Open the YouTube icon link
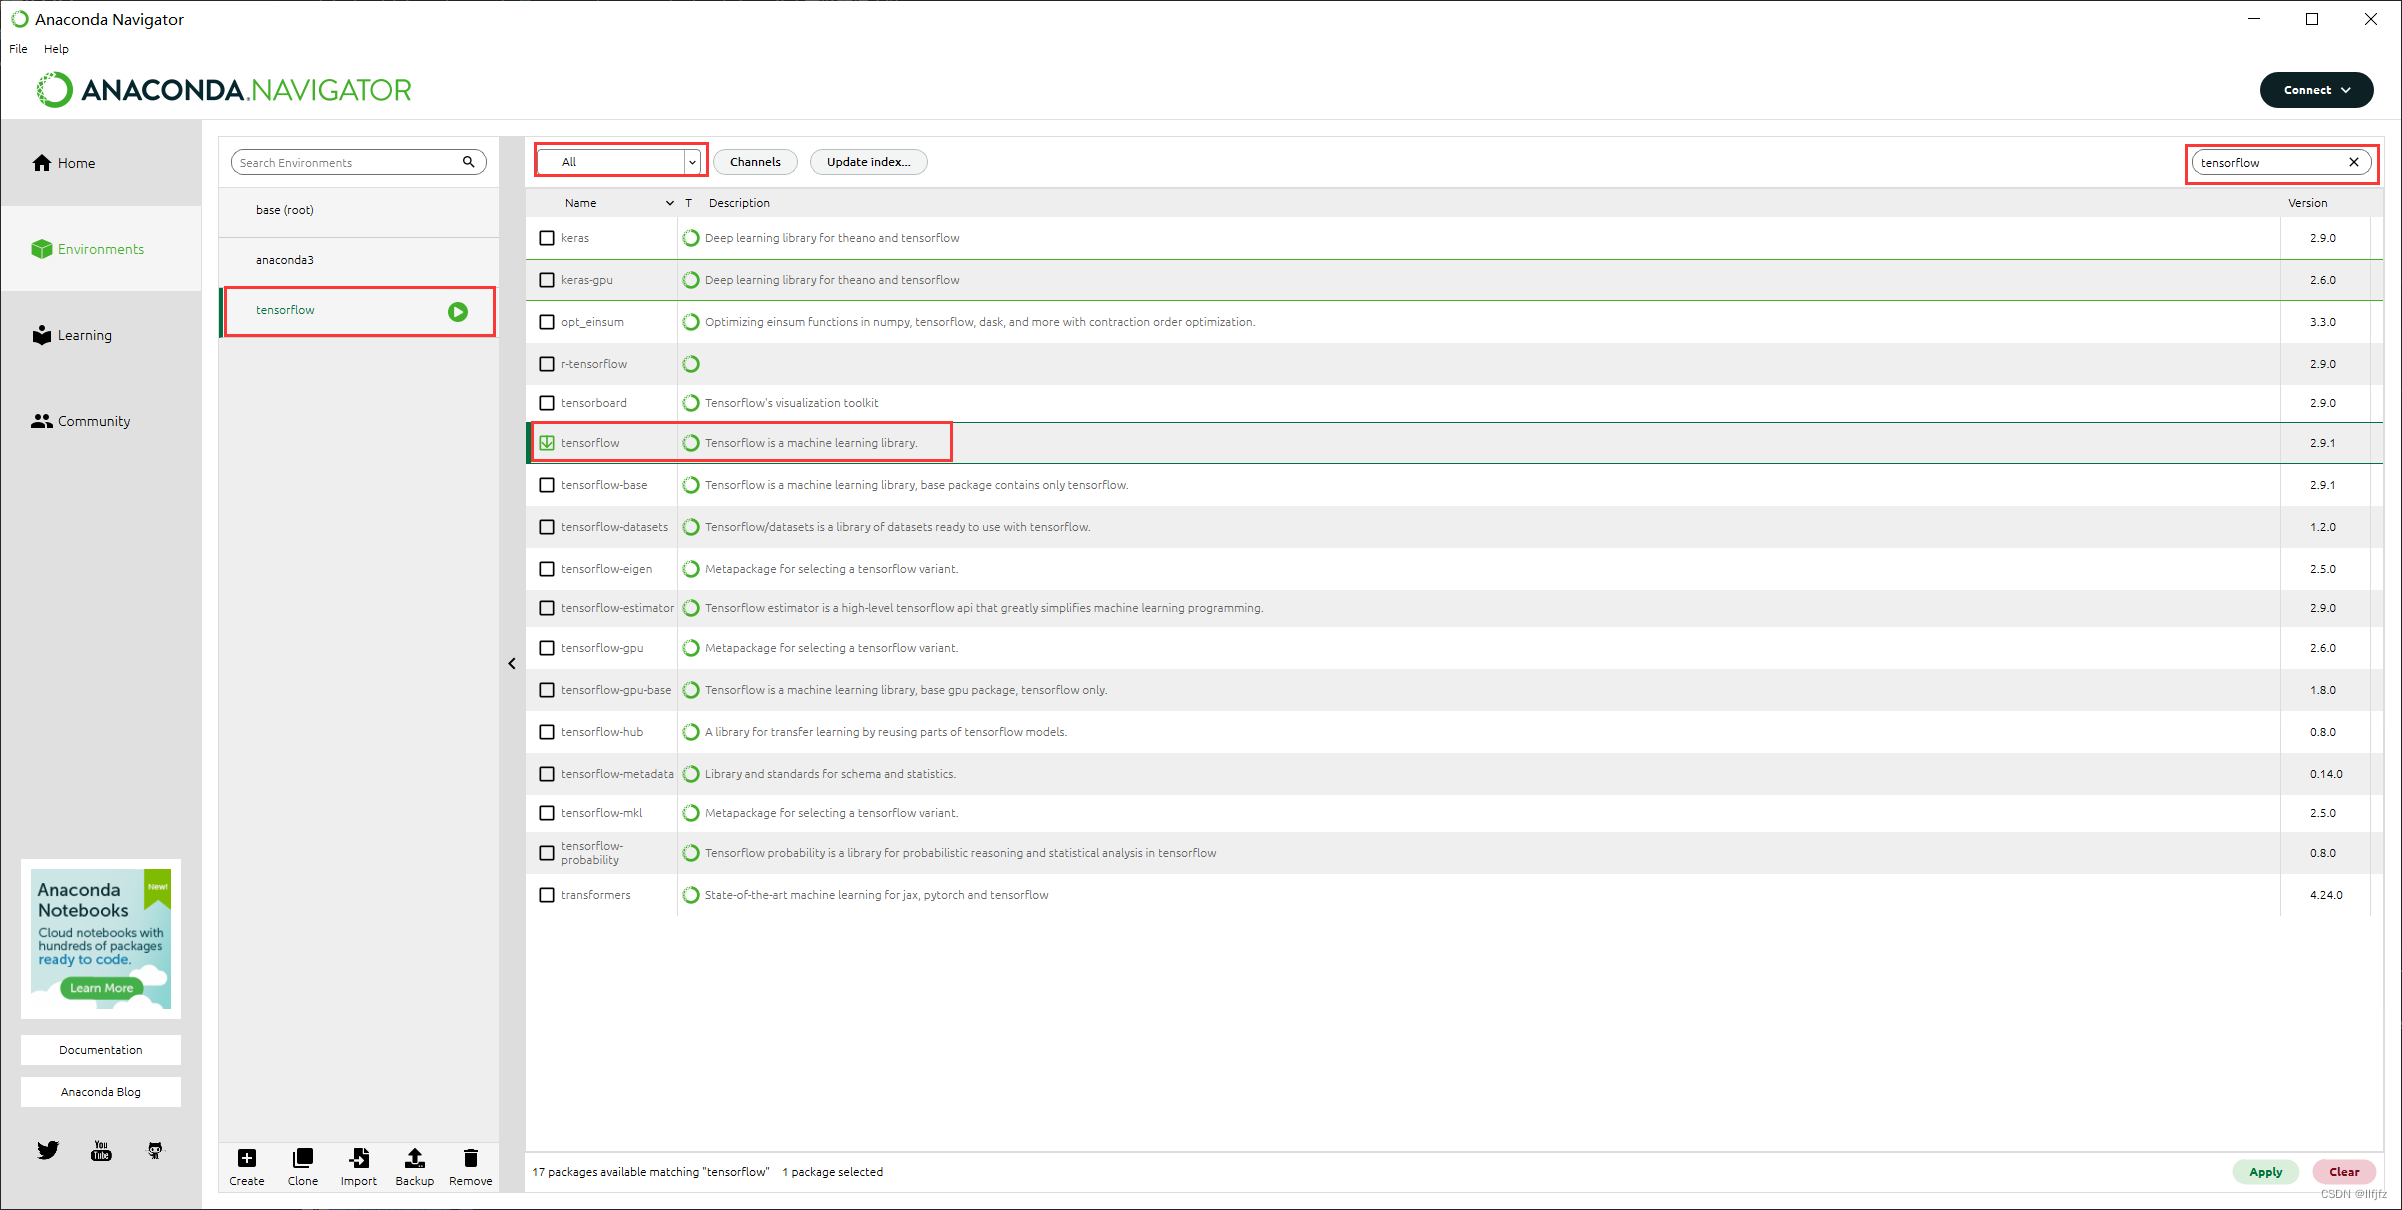The width and height of the screenshot is (2402, 1210). click(101, 1150)
